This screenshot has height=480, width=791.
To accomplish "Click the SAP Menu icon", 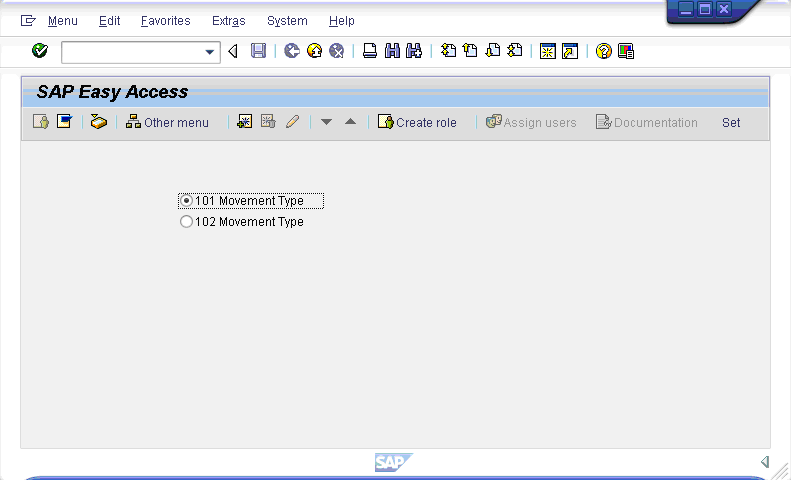I will coord(65,122).
